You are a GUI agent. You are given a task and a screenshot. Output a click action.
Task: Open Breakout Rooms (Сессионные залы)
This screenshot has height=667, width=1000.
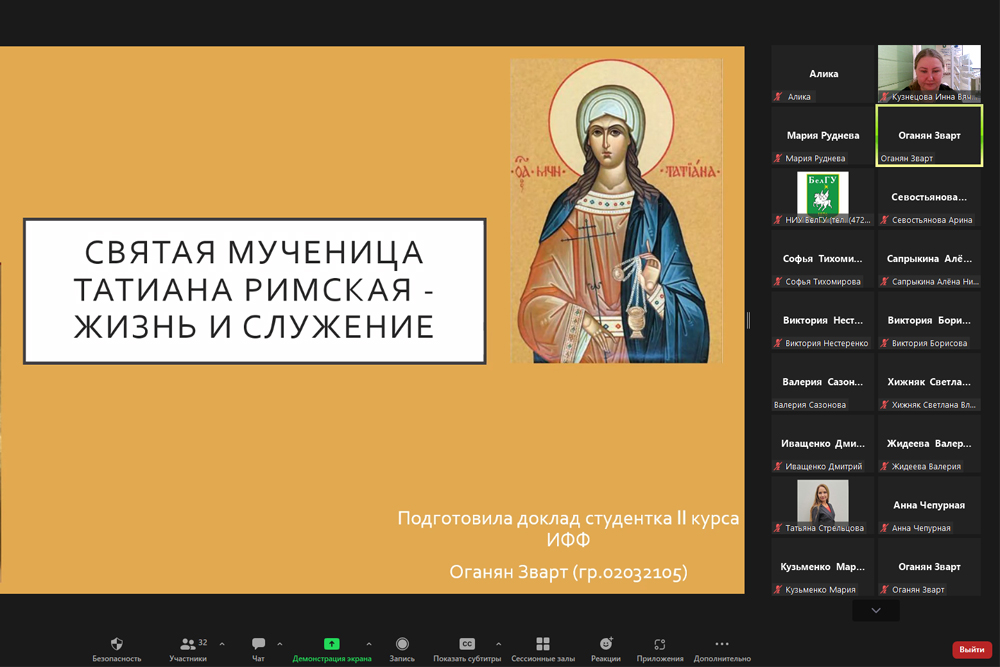pos(543,645)
